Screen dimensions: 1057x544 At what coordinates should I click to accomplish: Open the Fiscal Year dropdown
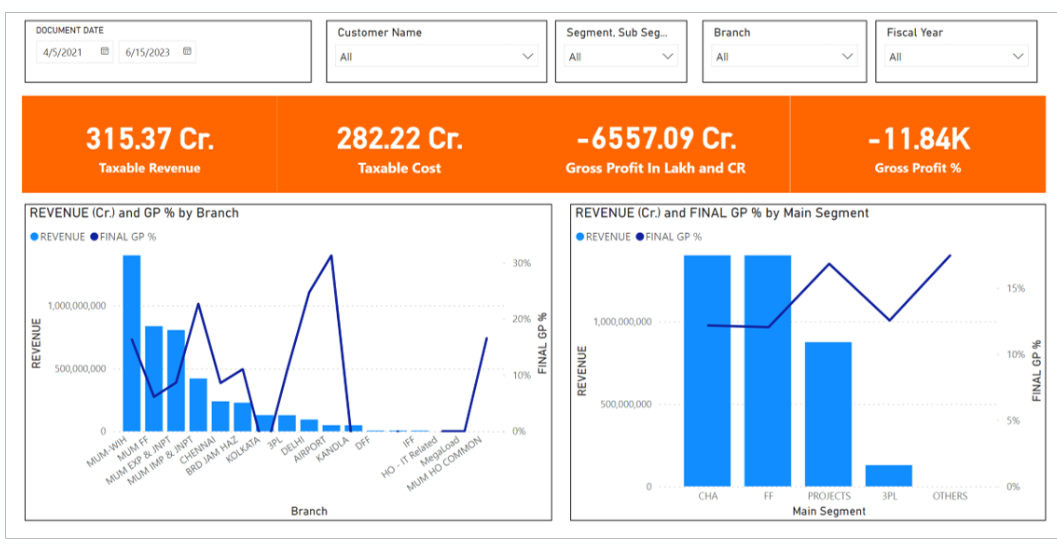tap(1018, 57)
